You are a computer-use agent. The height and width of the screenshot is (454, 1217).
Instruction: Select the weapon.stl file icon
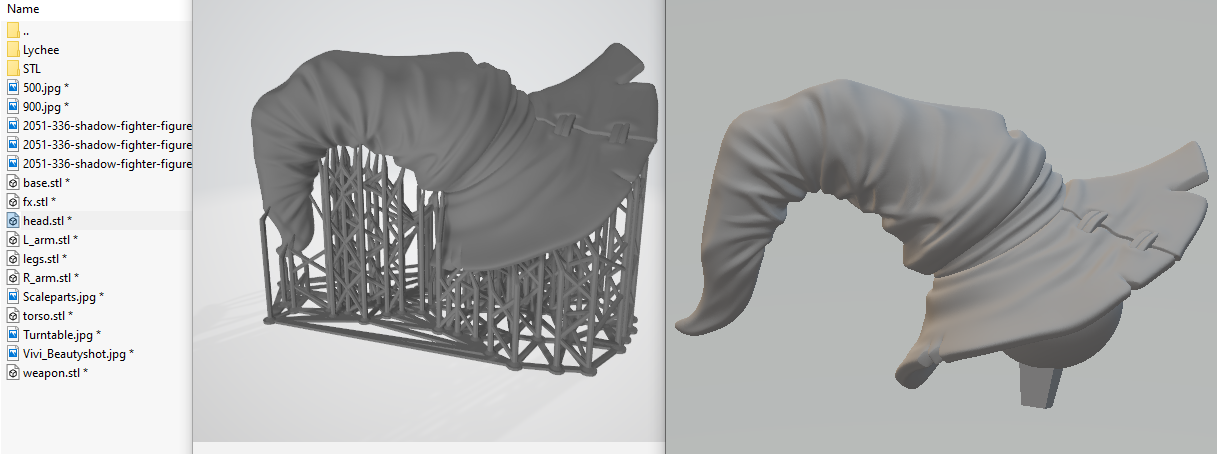click(13, 373)
